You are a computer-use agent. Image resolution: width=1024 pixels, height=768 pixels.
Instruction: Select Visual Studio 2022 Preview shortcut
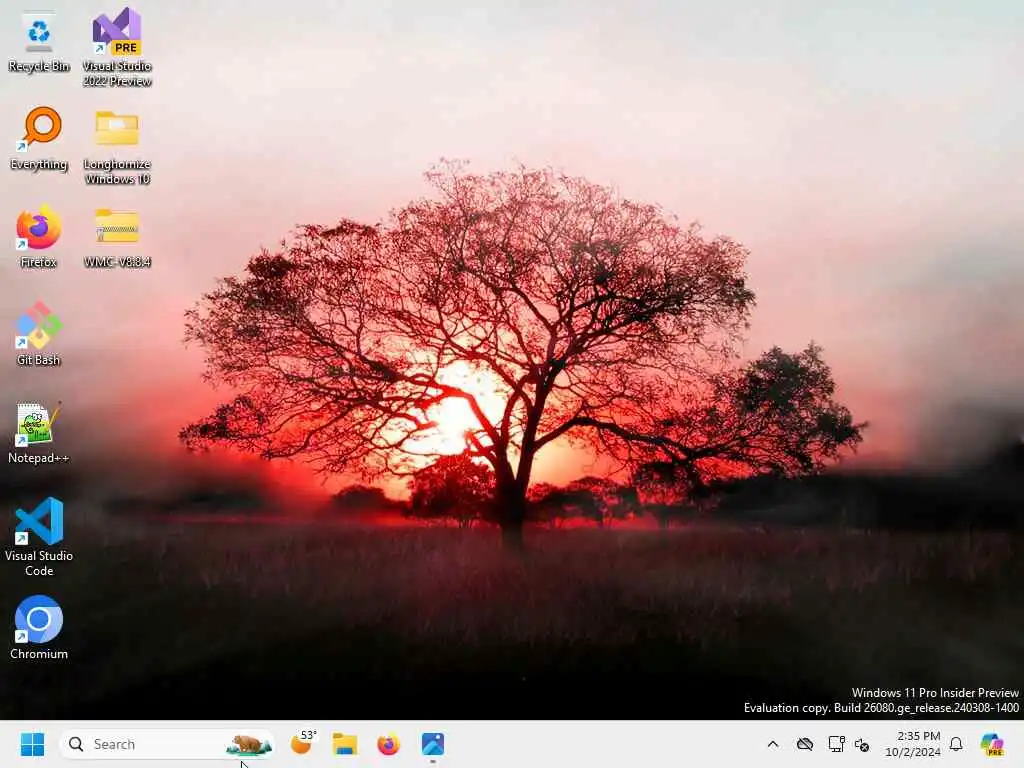click(117, 47)
